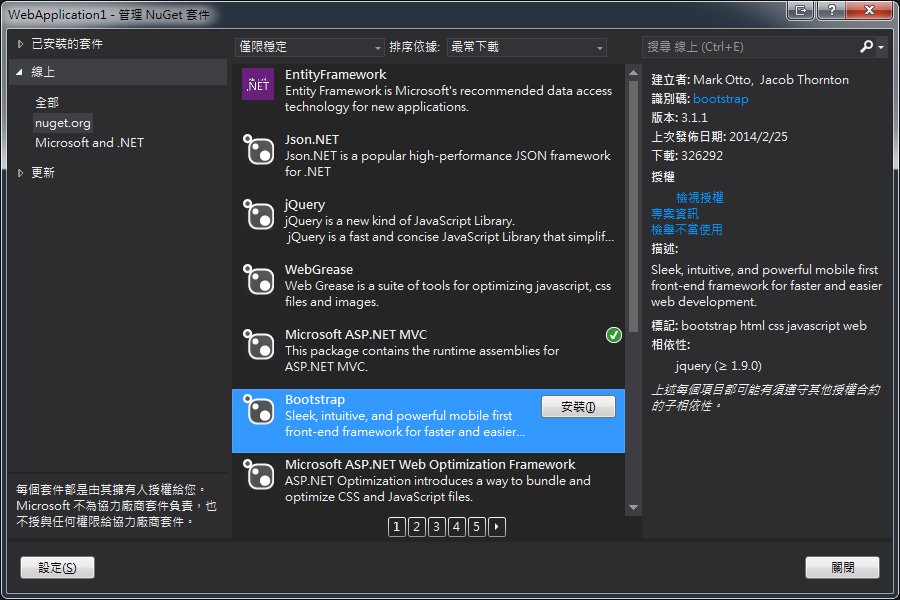
Task: Click the WebGrease package icon
Action: tap(258, 279)
